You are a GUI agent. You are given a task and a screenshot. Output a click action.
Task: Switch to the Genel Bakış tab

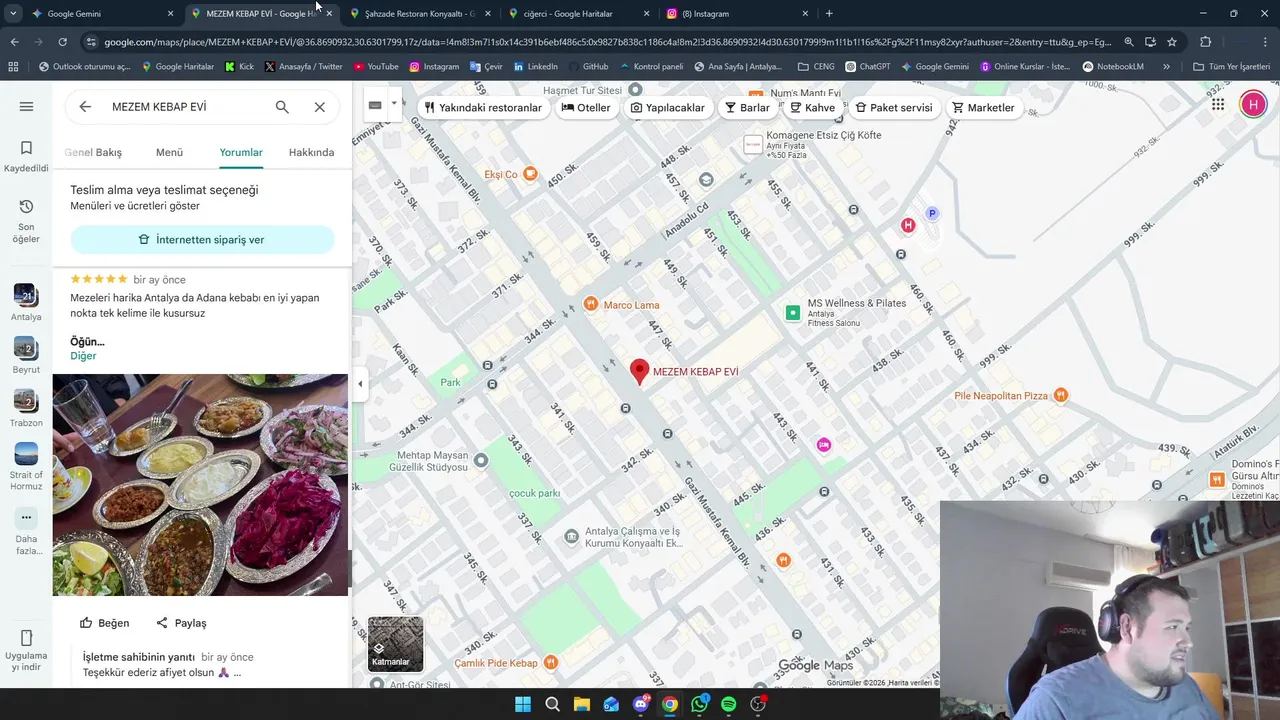93,152
